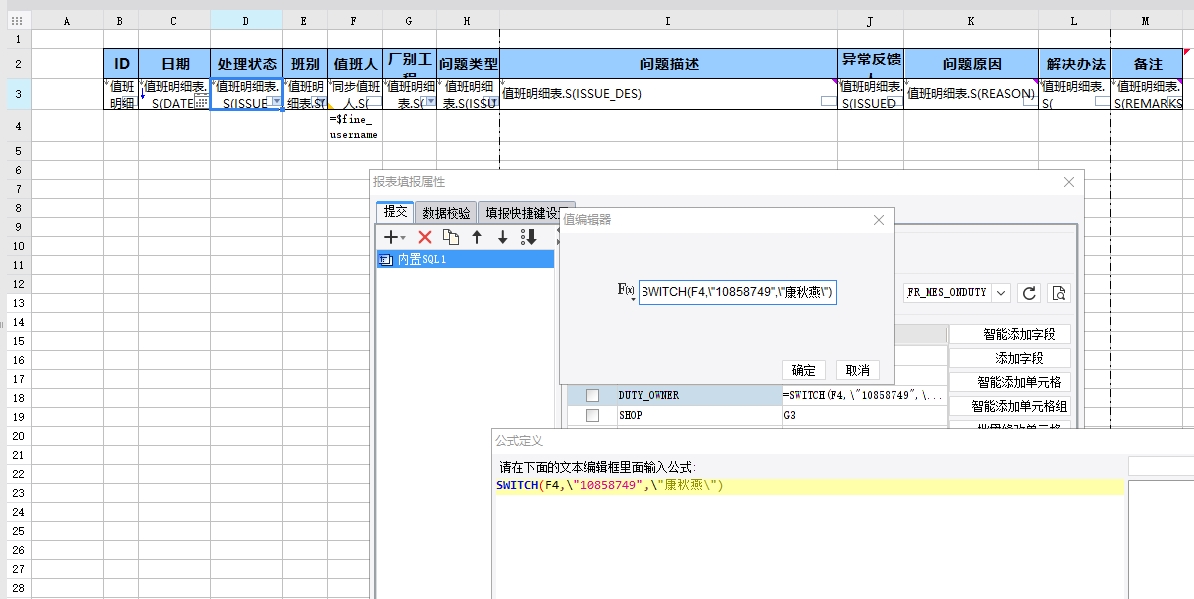Screen dimensions: 1194x599
Task: Open dropdown arrow in cell D3
Action: pos(277,102)
